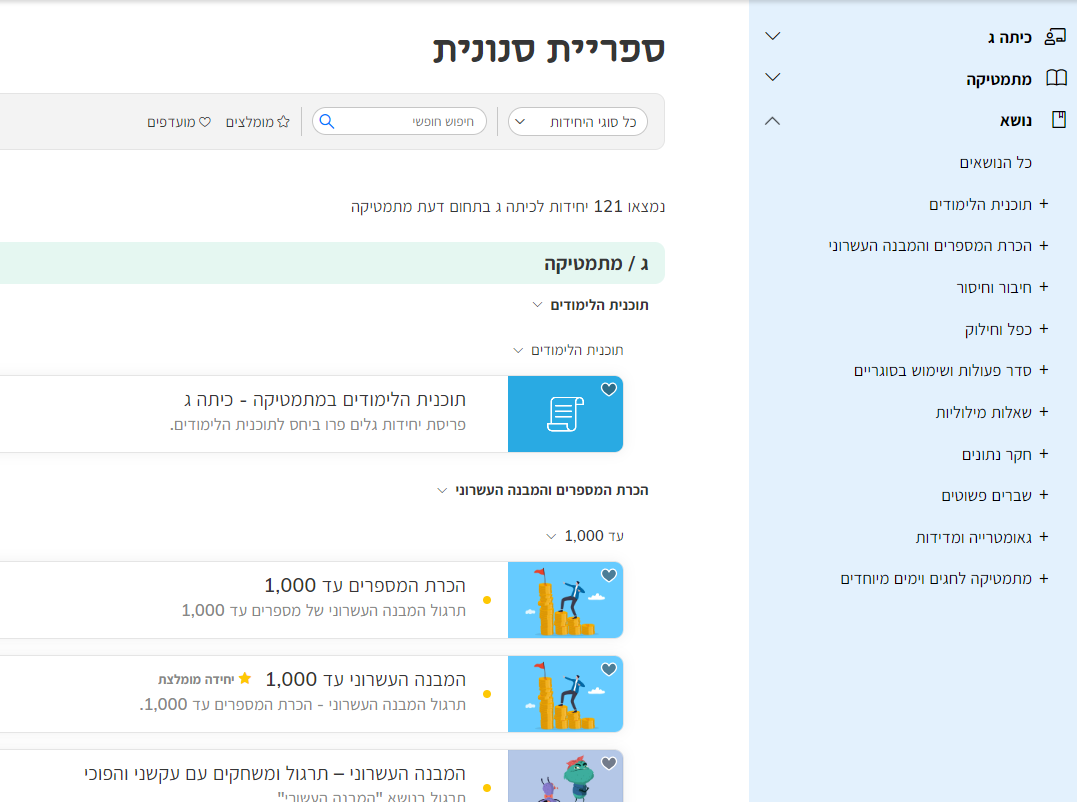Open המבנה העשרוני עד 1,000 unit
Image resolution: width=1077 pixels, height=802 pixels.
click(365, 680)
